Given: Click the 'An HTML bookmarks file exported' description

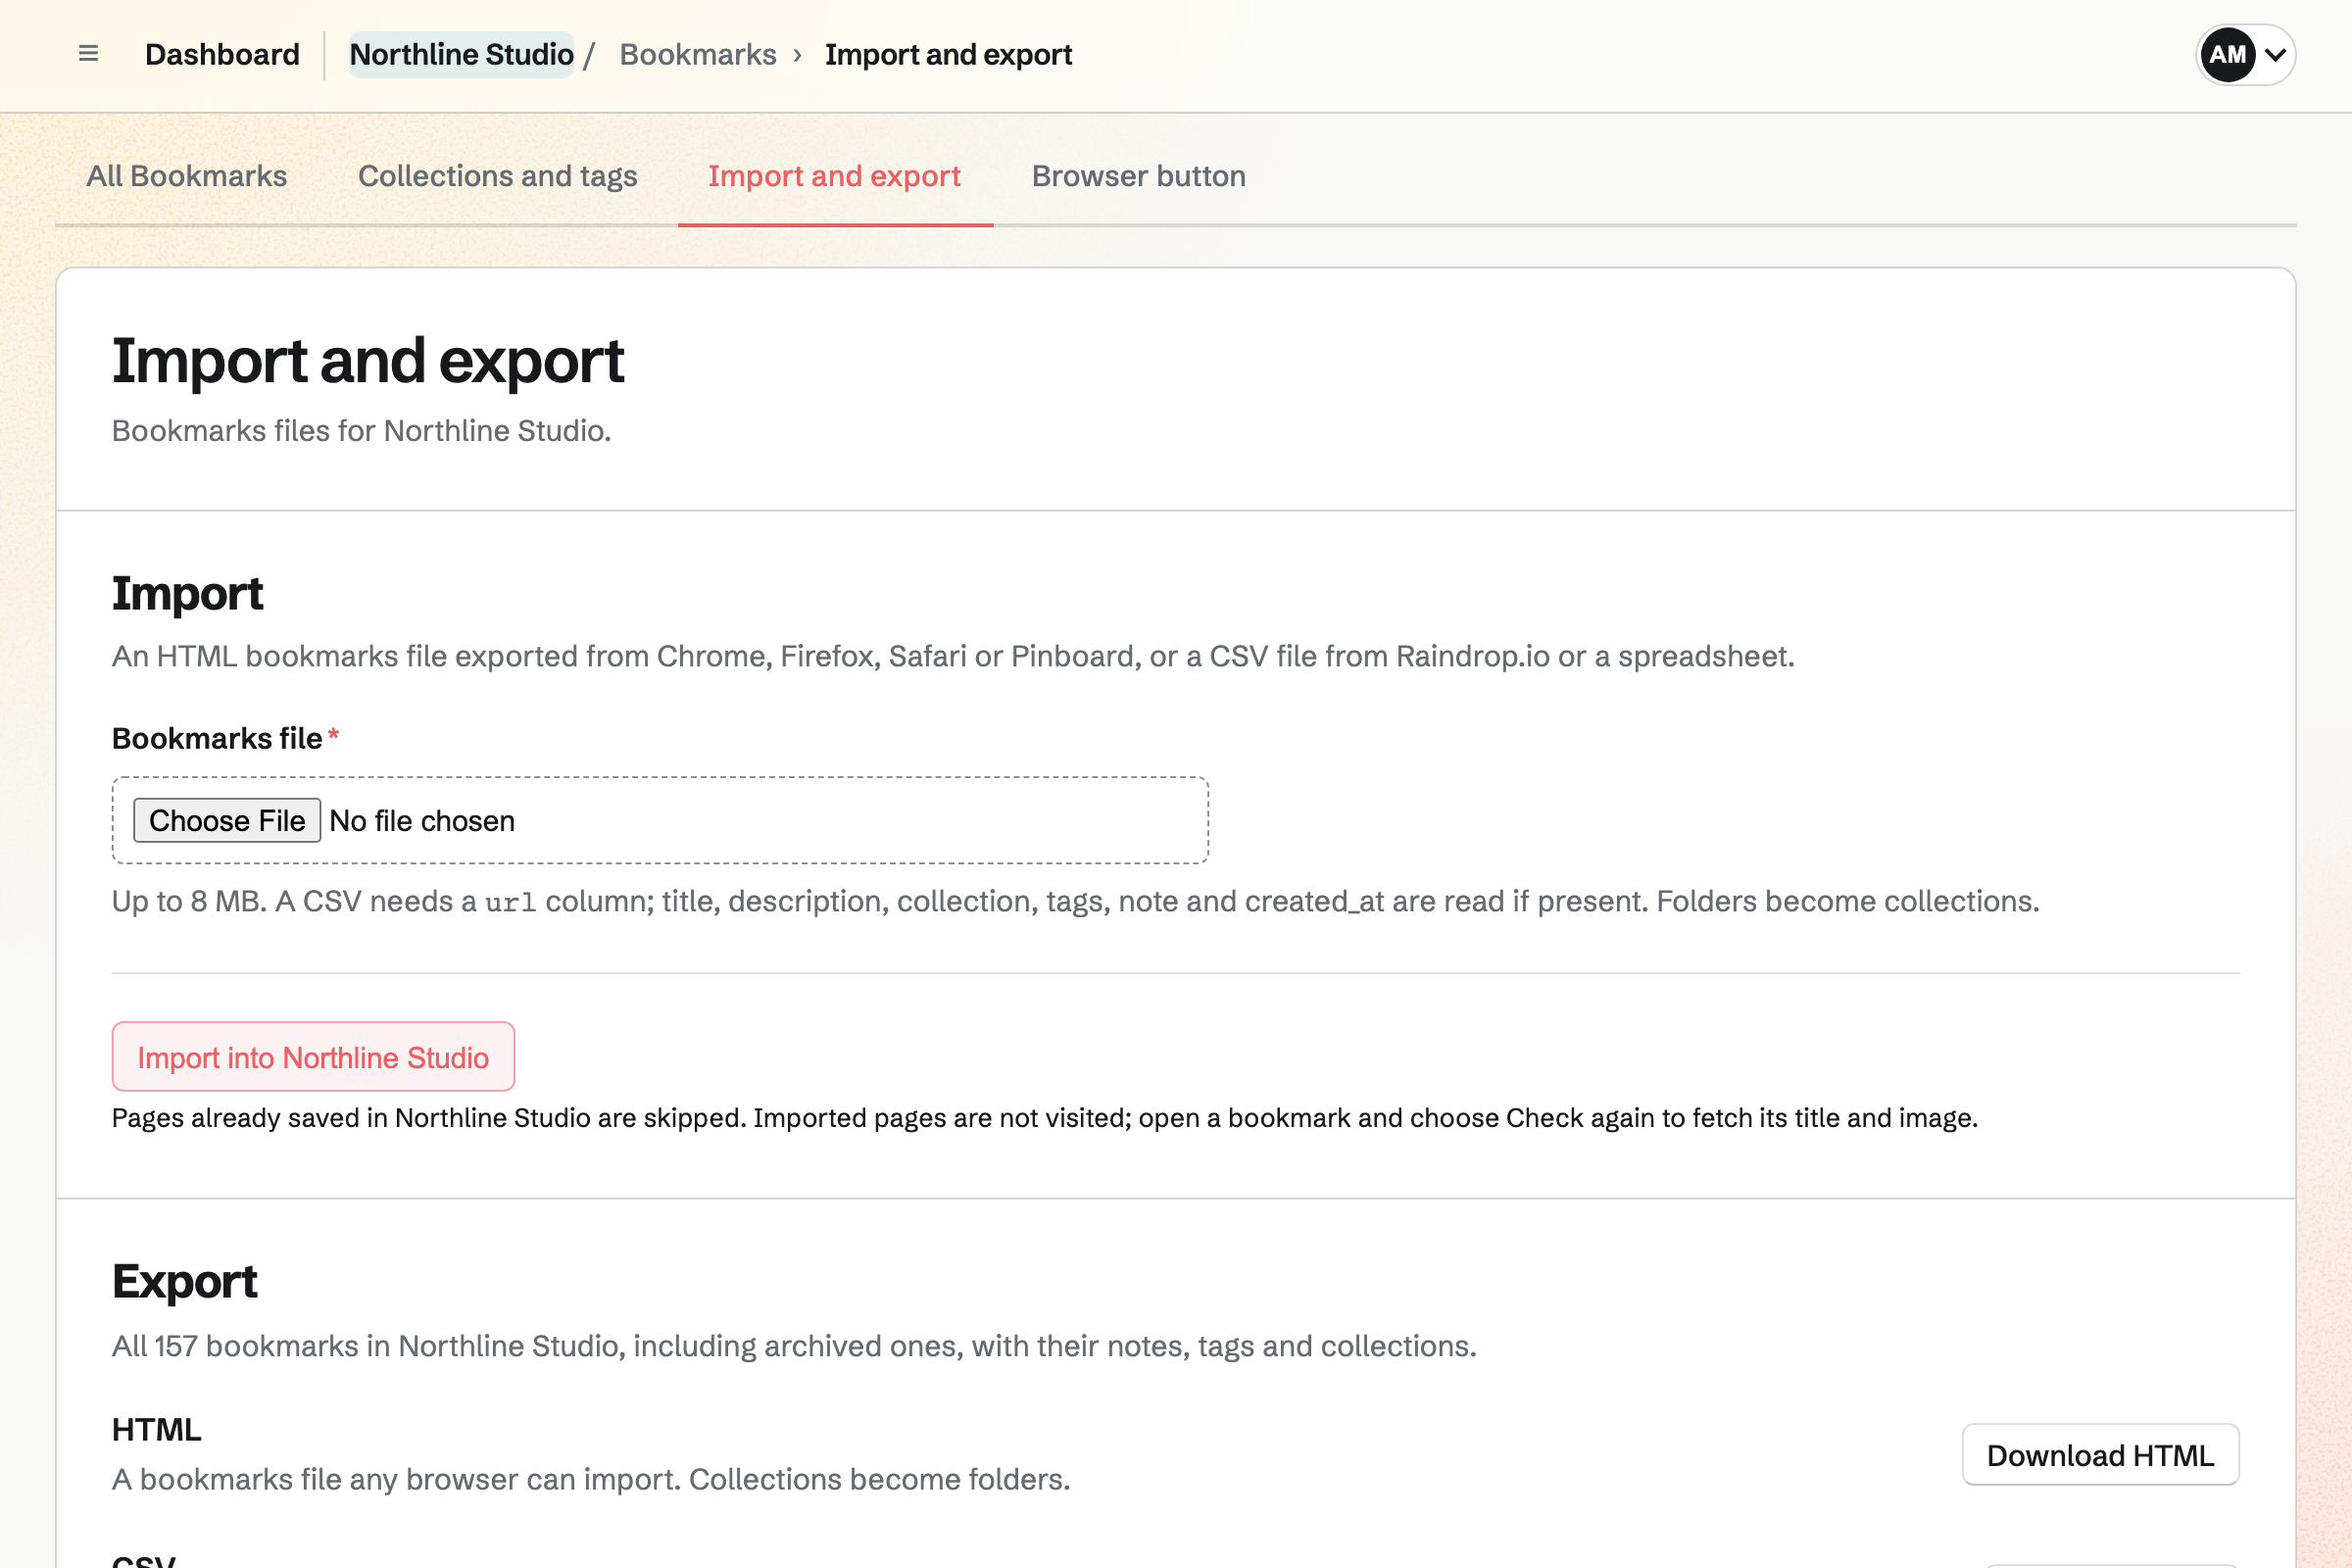Looking at the screenshot, I should (x=953, y=656).
